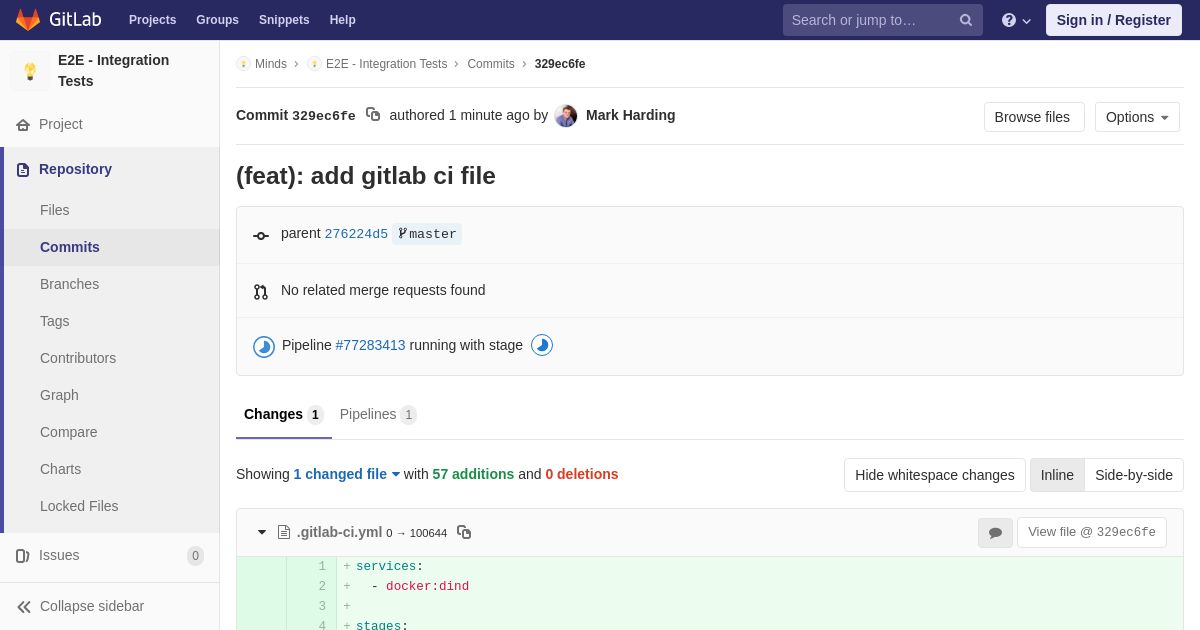Collapse the .gitlab-ci.yml diff with the caret
Viewport: 1200px width, 630px height.
click(262, 532)
